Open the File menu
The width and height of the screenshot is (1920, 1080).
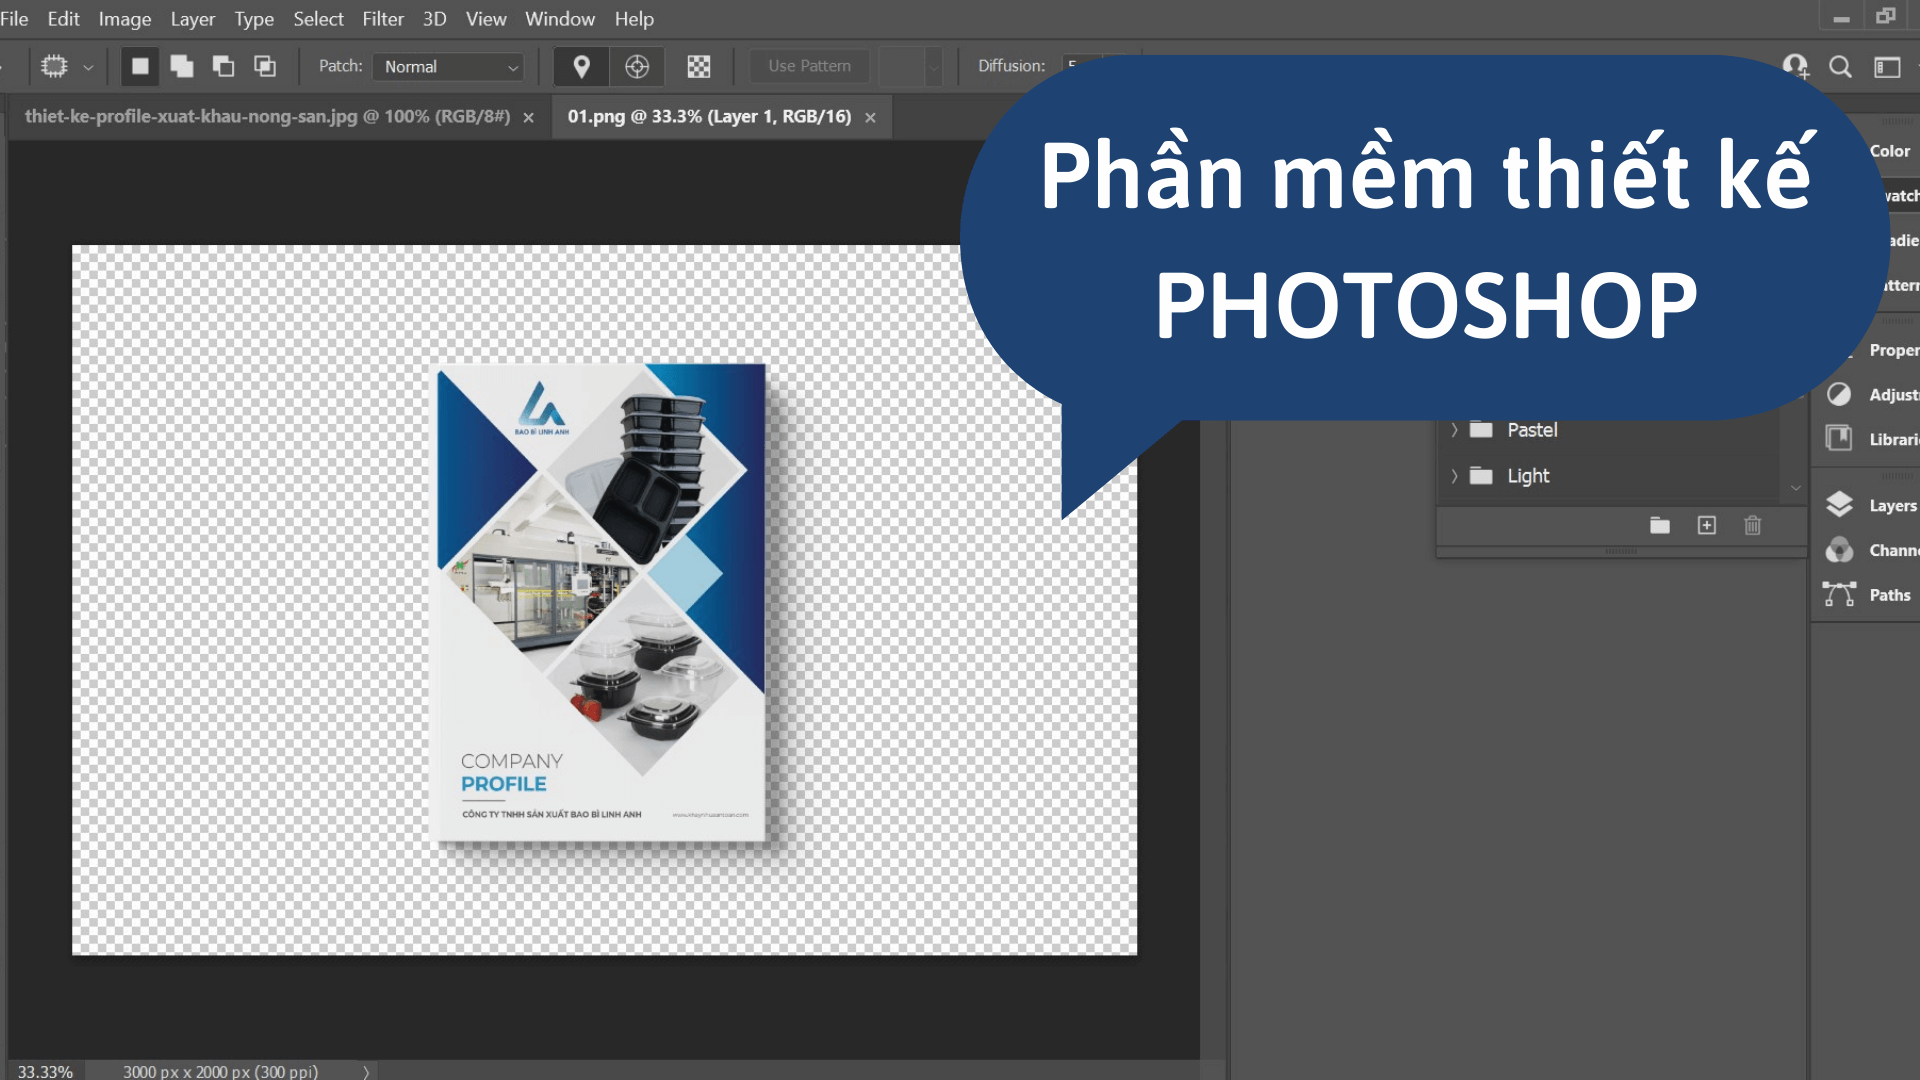coord(14,19)
